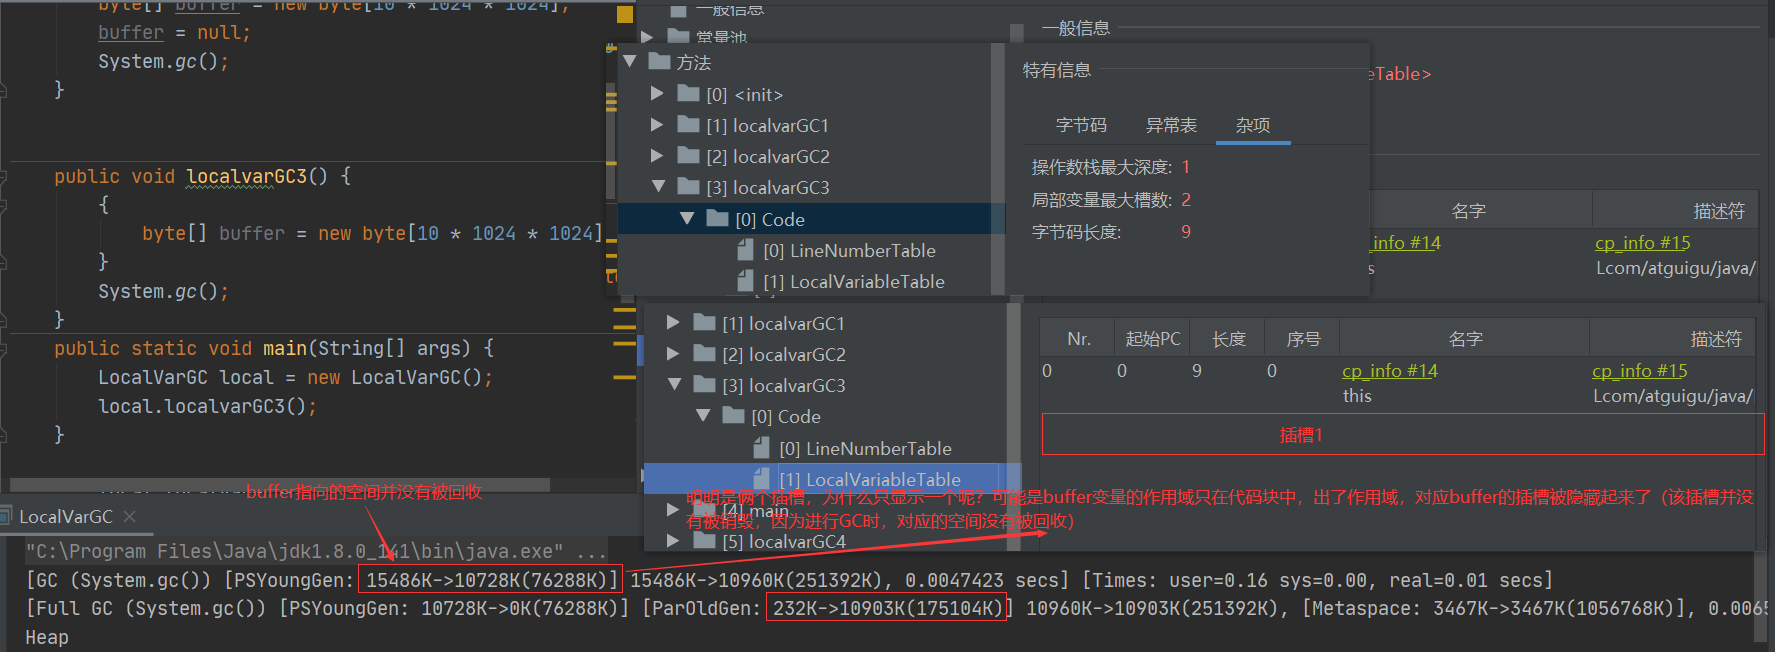Collapse localvarGC3 in tree listing <init>
Viewport: 1775px width, 652px height.
[658, 187]
